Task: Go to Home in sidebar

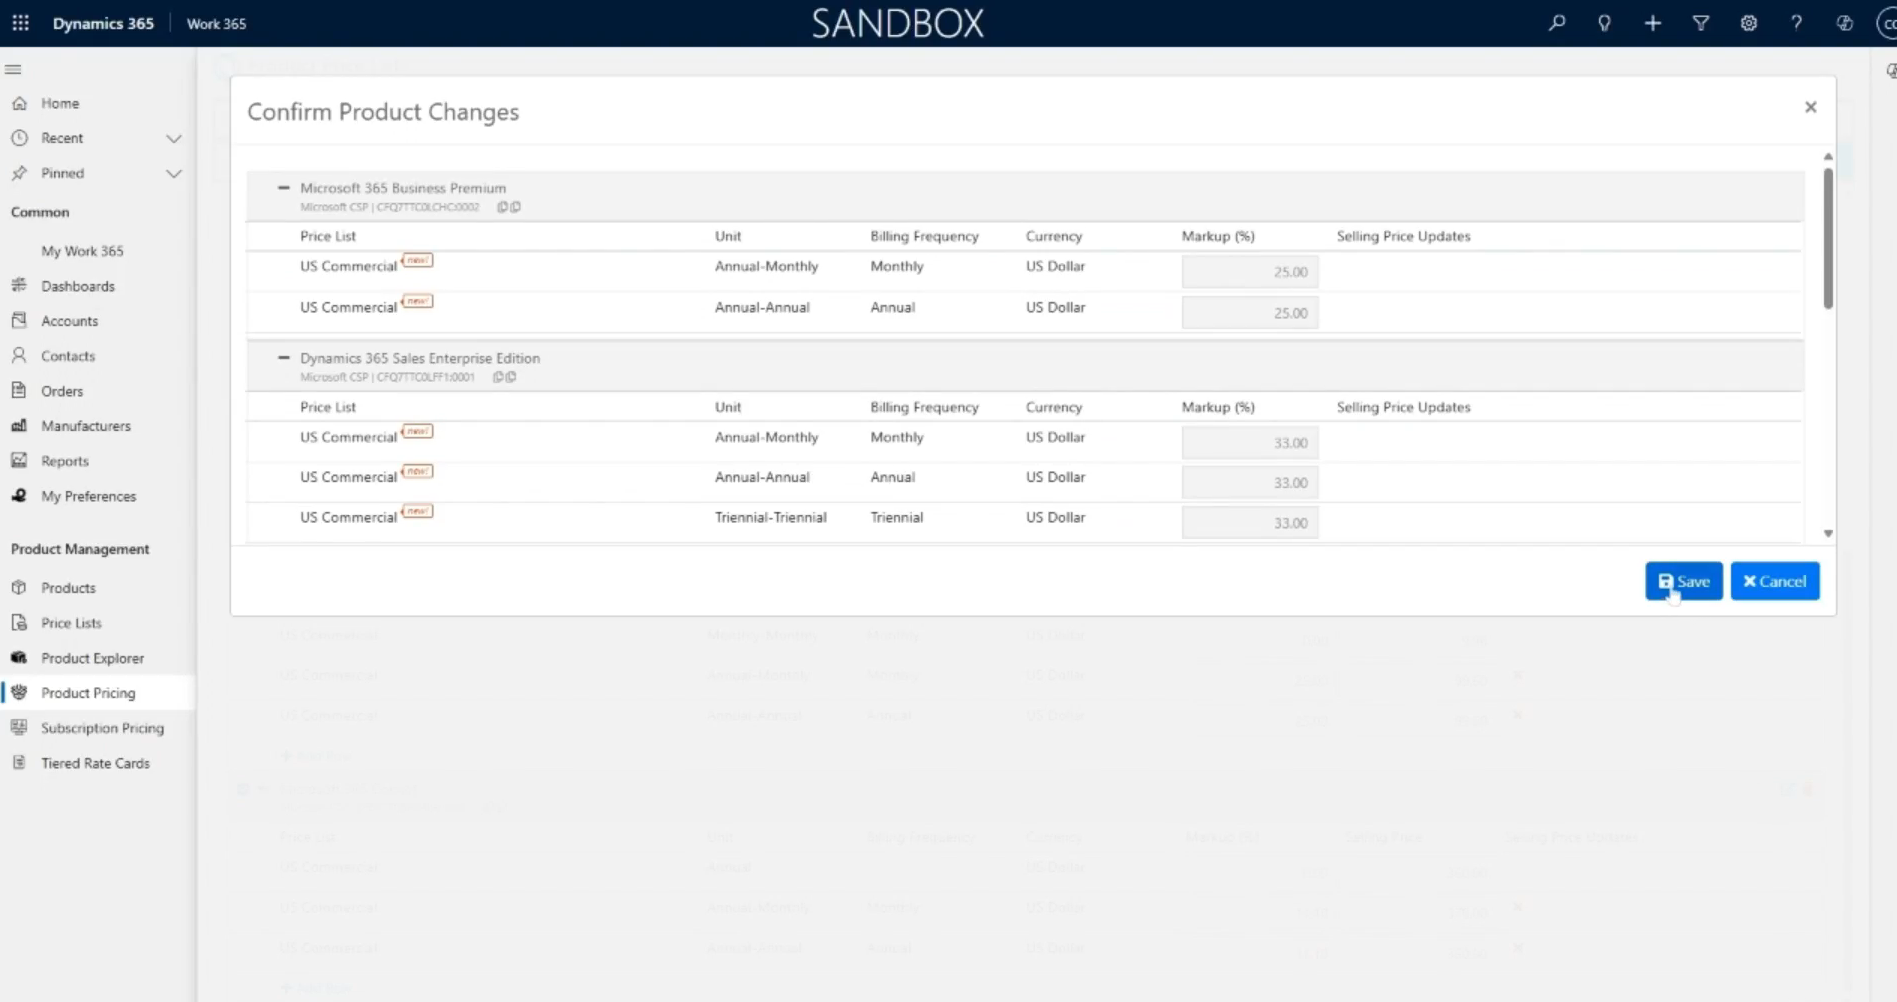Action: coord(60,103)
